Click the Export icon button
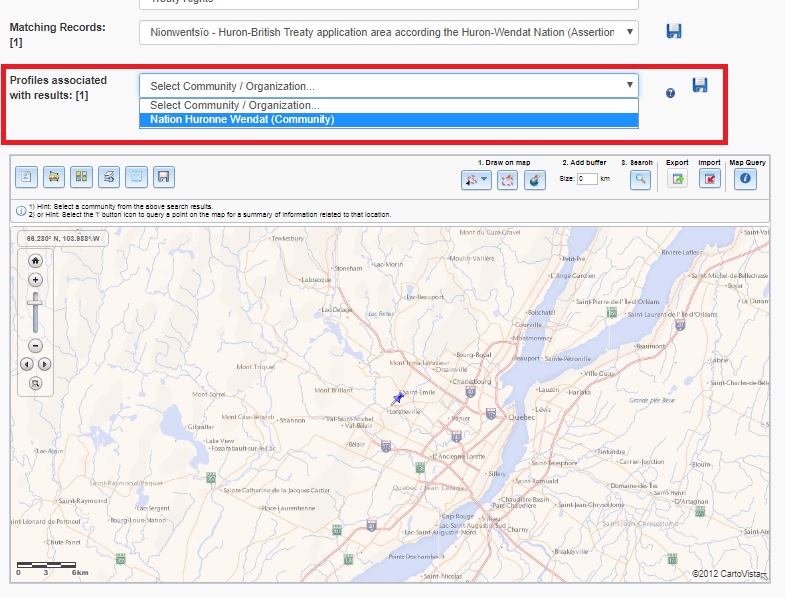The height and width of the screenshot is (597, 785). (x=678, y=179)
